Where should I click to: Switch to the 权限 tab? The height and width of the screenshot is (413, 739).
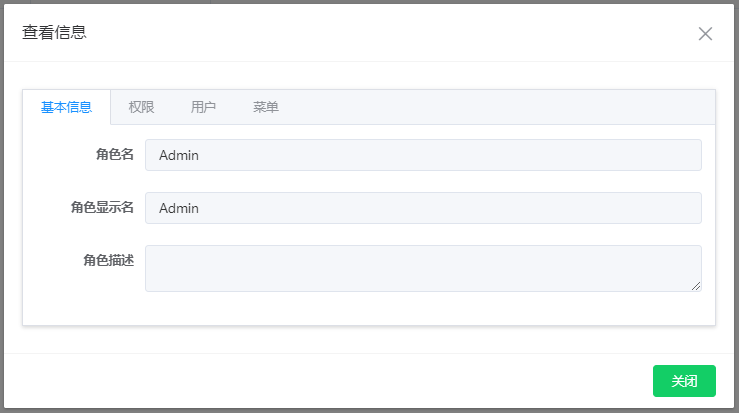click(x=141, y=107)
